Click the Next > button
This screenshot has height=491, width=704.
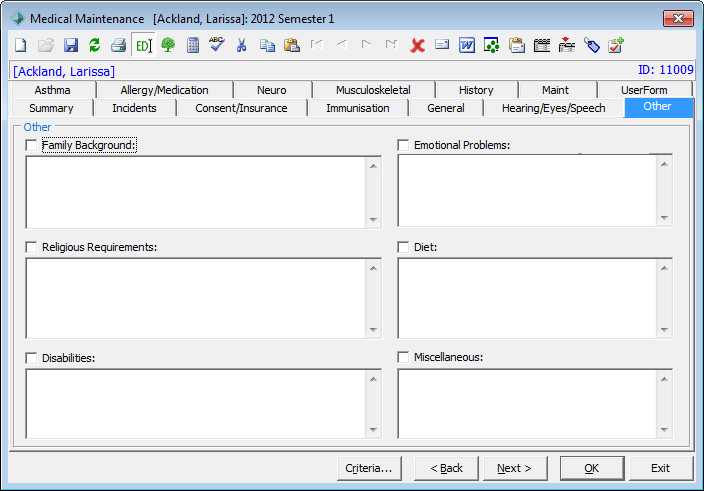coord(515,468)
